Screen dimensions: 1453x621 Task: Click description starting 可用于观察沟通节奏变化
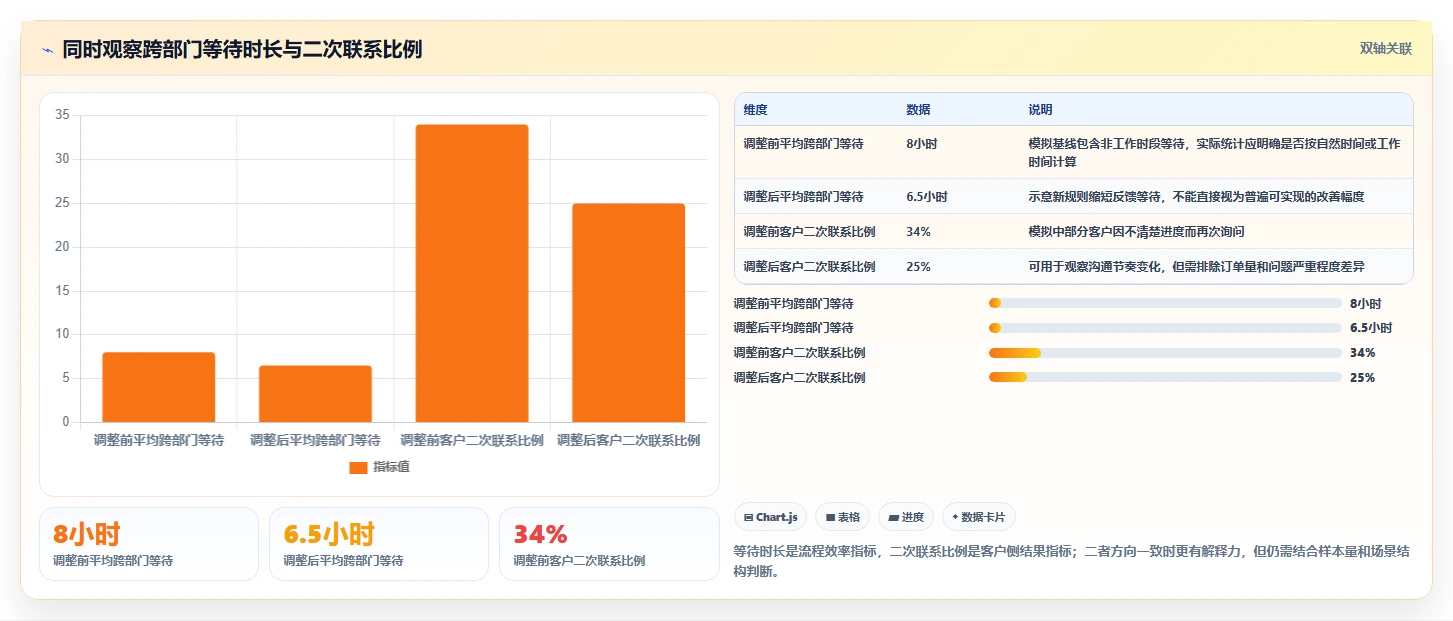pos(1196,267)
